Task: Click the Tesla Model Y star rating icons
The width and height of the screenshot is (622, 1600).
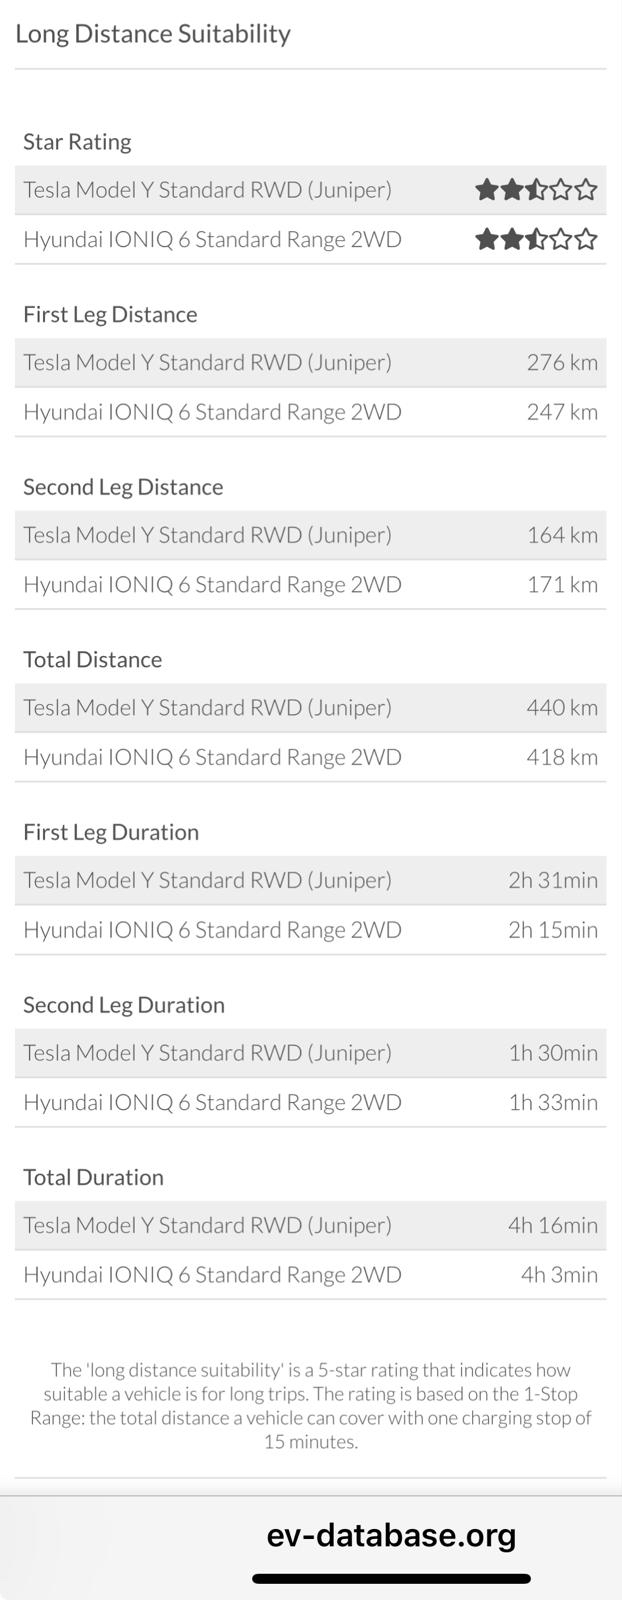Action: click(x=535, y=189)
